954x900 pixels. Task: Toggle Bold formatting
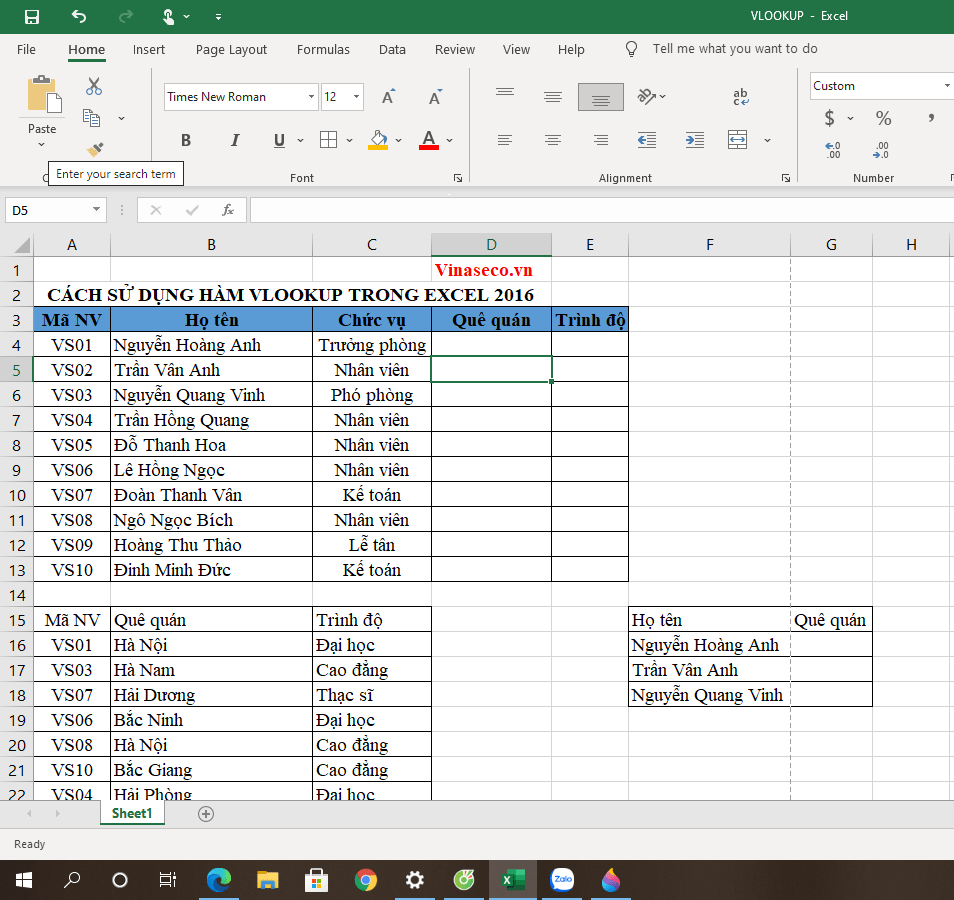(x=186, y=140)
